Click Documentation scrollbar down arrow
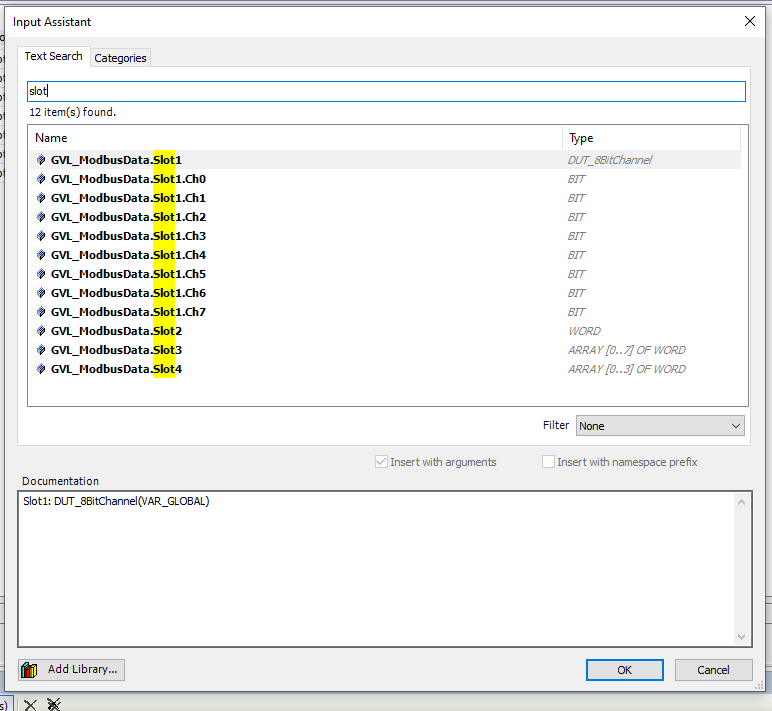The width and height of the screenshot is (772, 711). [x=741, y=637]
